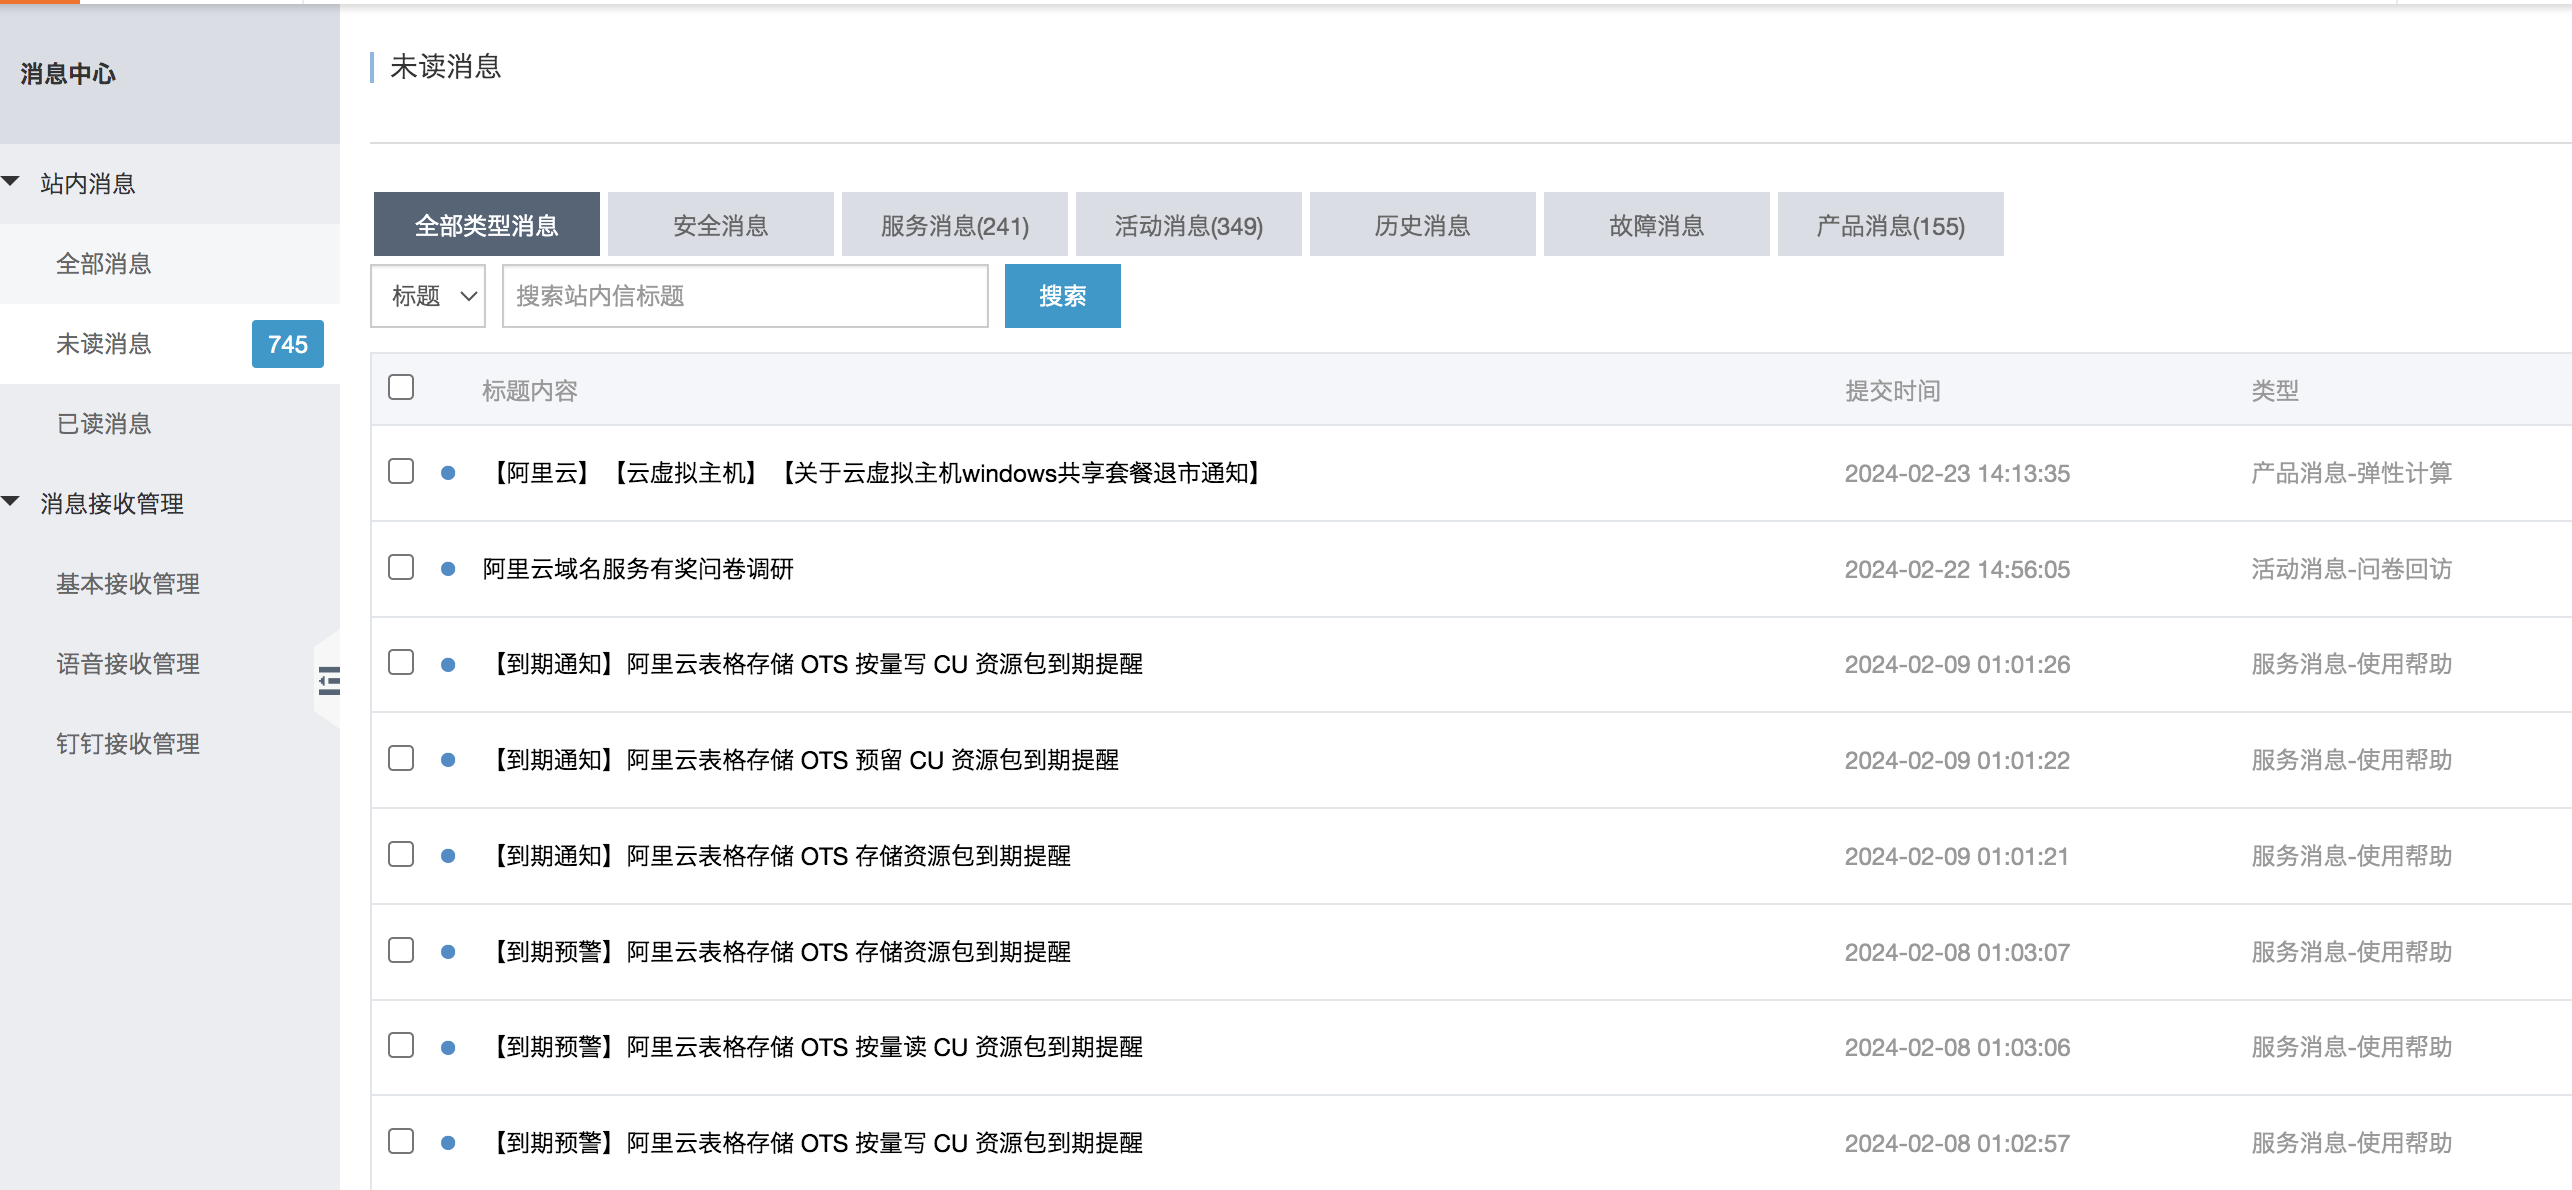Switch to the 服务消息(241) tab

(x=954, y=225)
